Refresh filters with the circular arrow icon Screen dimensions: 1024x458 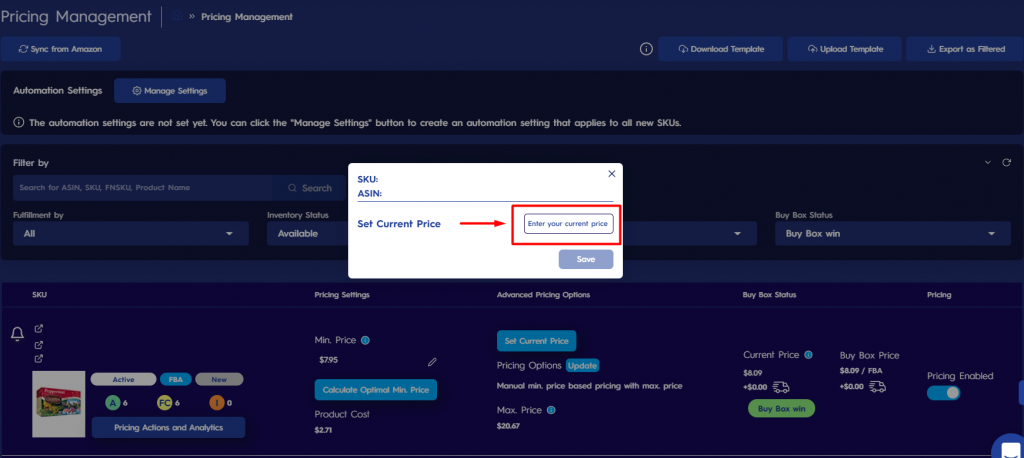click(1006, 163)
